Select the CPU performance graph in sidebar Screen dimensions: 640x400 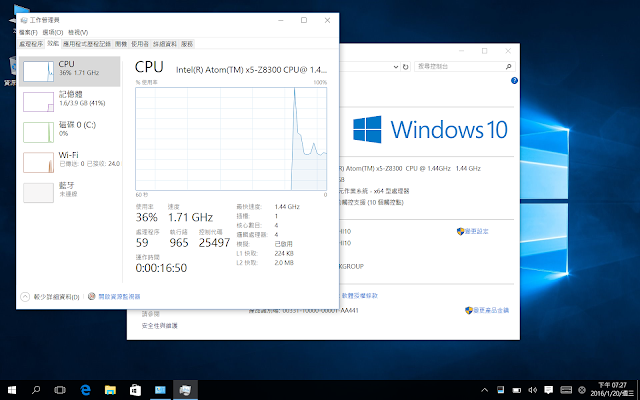(x=69, y=71)
